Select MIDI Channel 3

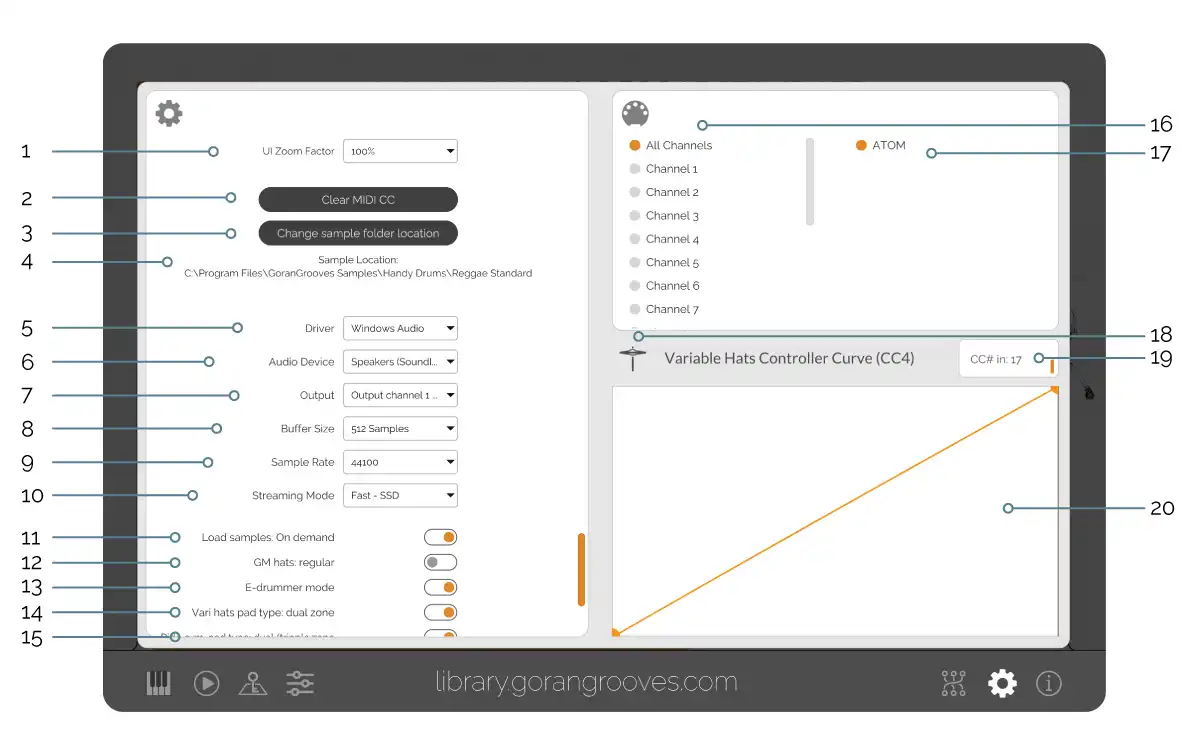click(x=664, y=216)
